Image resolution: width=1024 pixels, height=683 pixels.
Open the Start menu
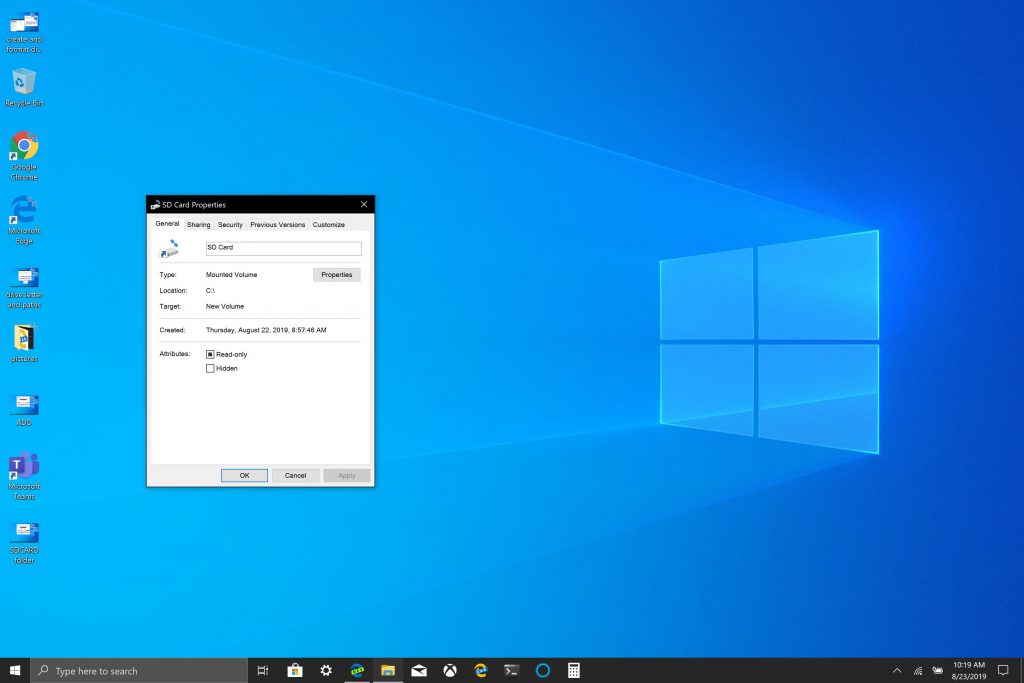tap(15, 670)
